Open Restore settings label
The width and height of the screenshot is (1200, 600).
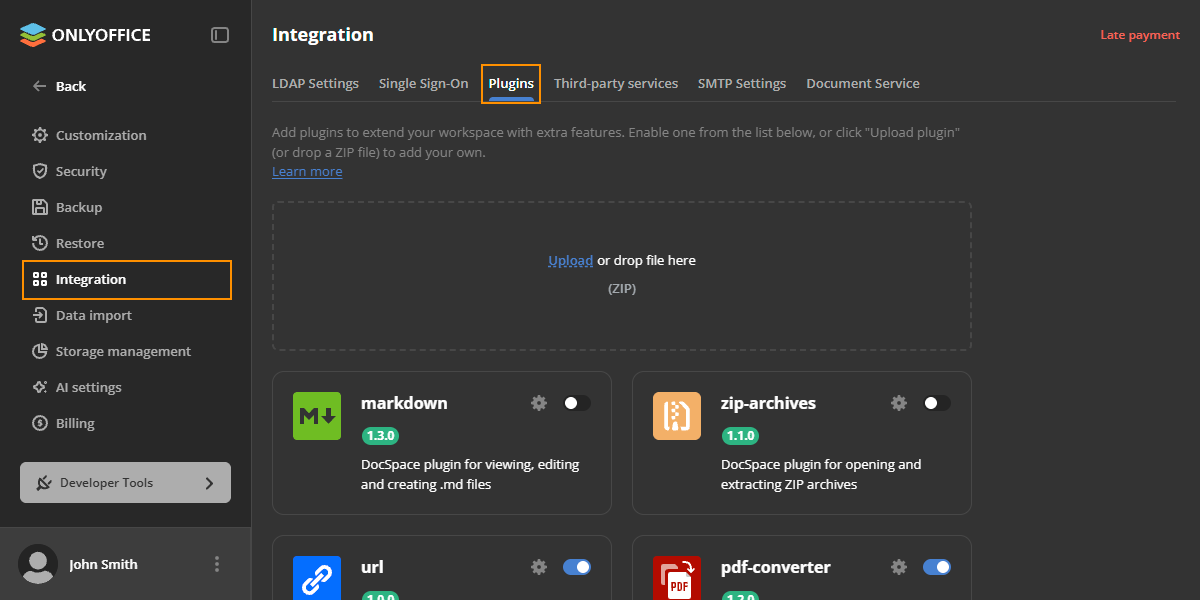(80, 243)
